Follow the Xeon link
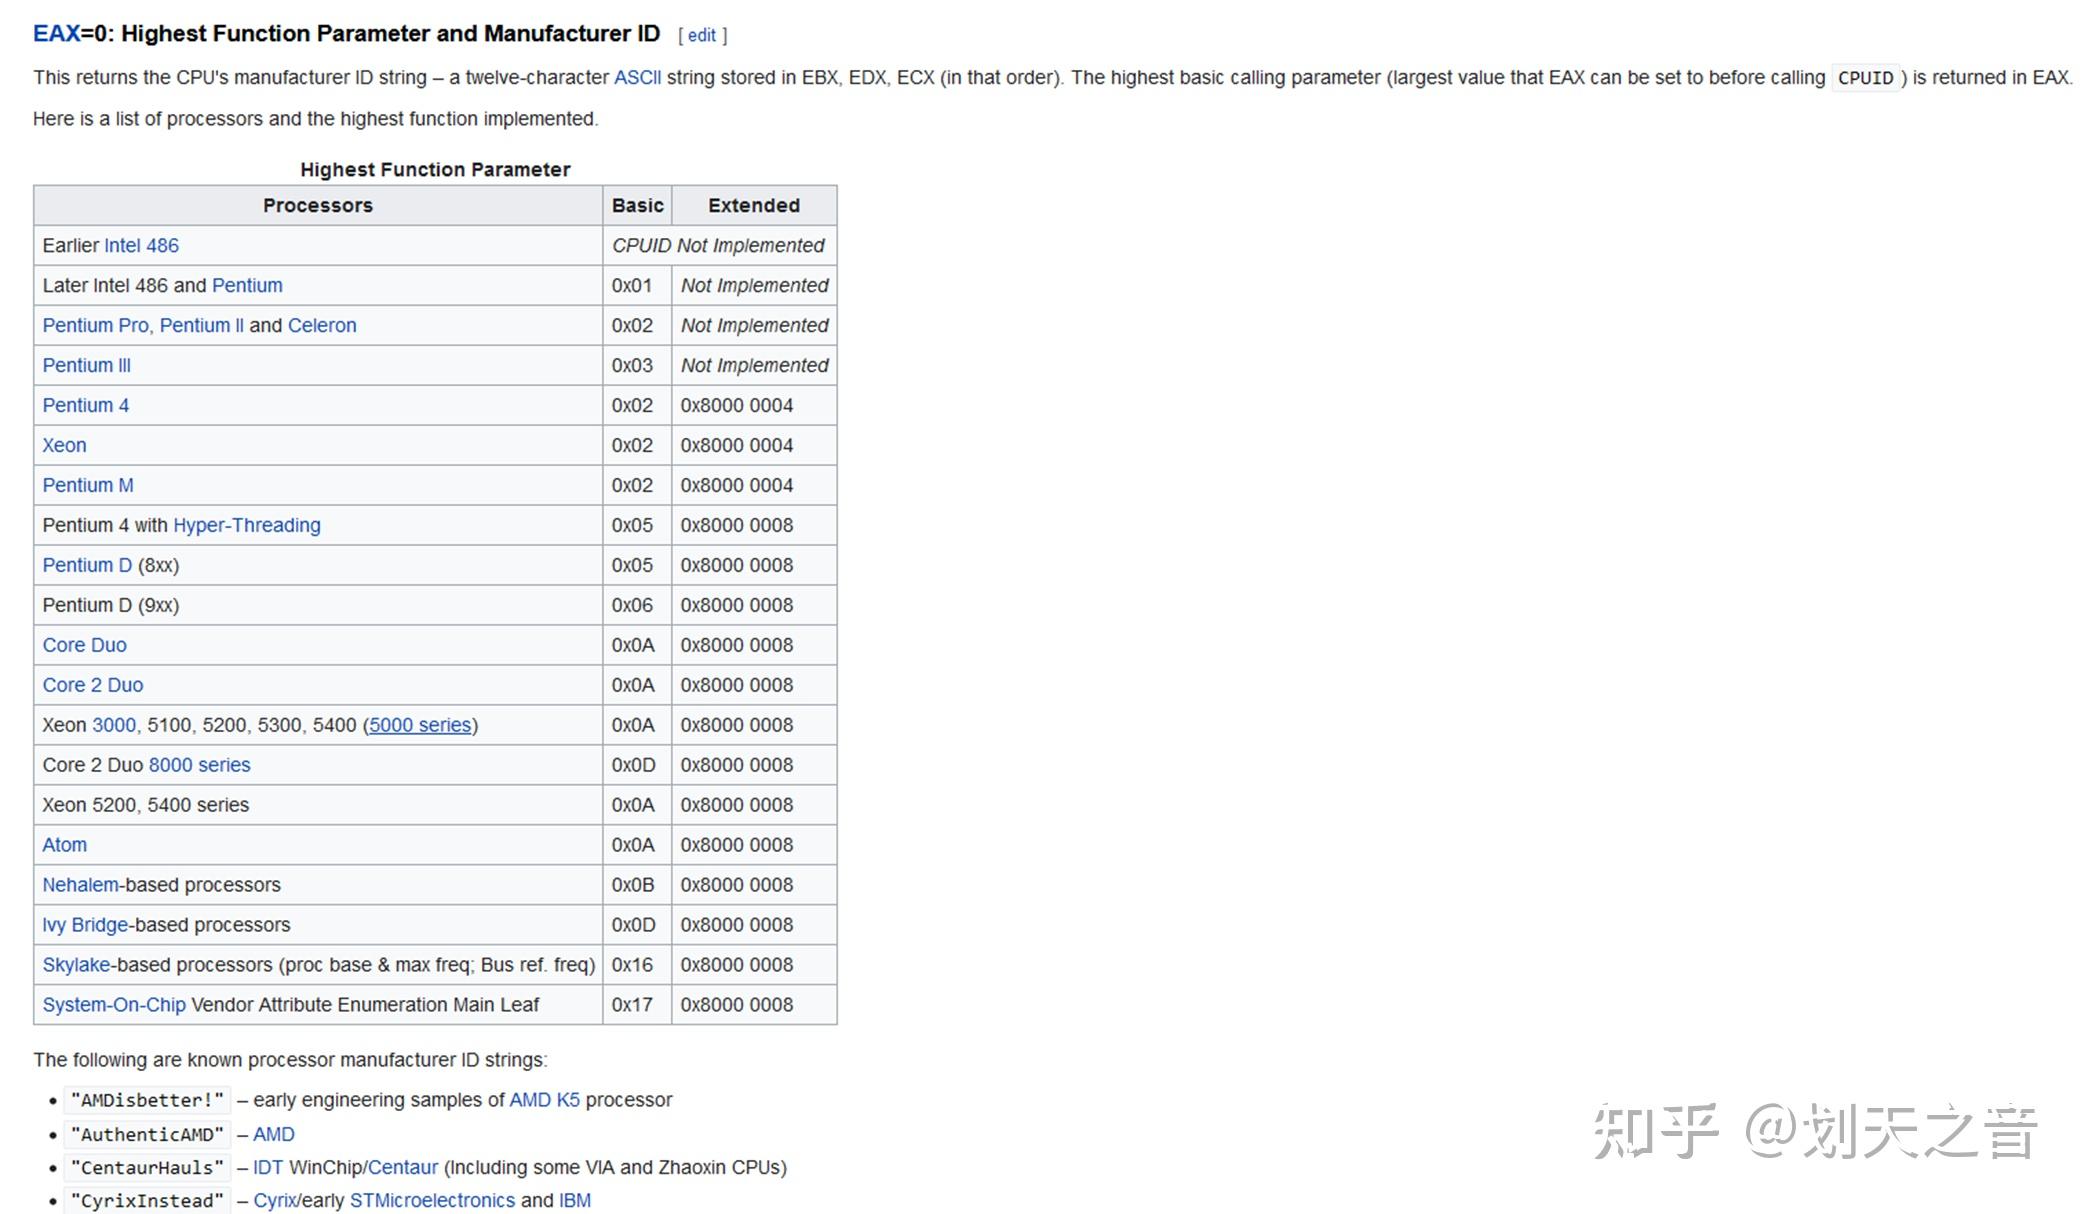The height and width of the screenshot is (1214, 2092). tap(64, 446)
